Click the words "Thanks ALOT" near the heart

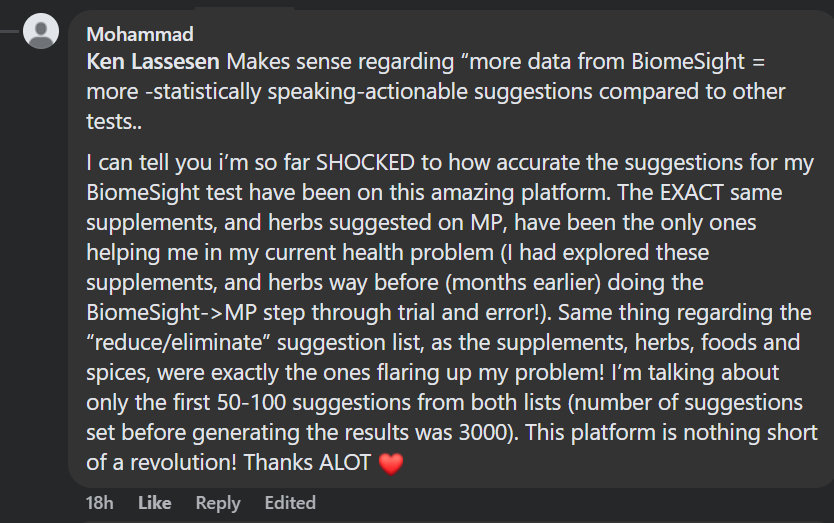307,463
